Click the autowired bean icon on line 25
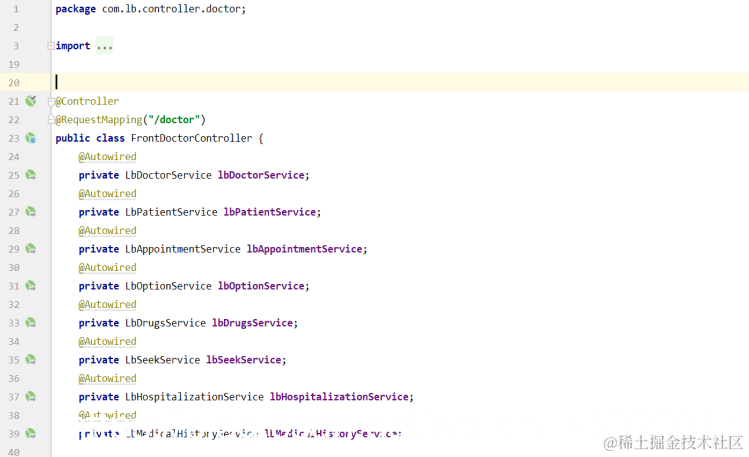The height and width of the screenshot is (457, 749). point(31,175)
